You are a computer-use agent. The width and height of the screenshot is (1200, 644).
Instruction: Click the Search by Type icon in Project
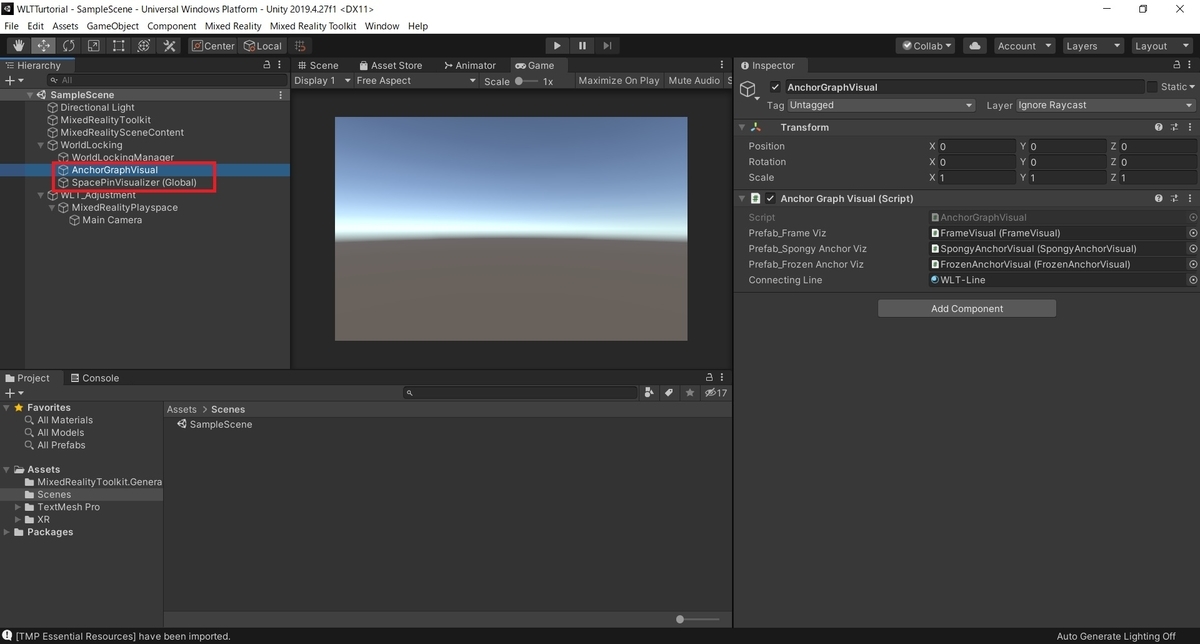click(650, 393)
